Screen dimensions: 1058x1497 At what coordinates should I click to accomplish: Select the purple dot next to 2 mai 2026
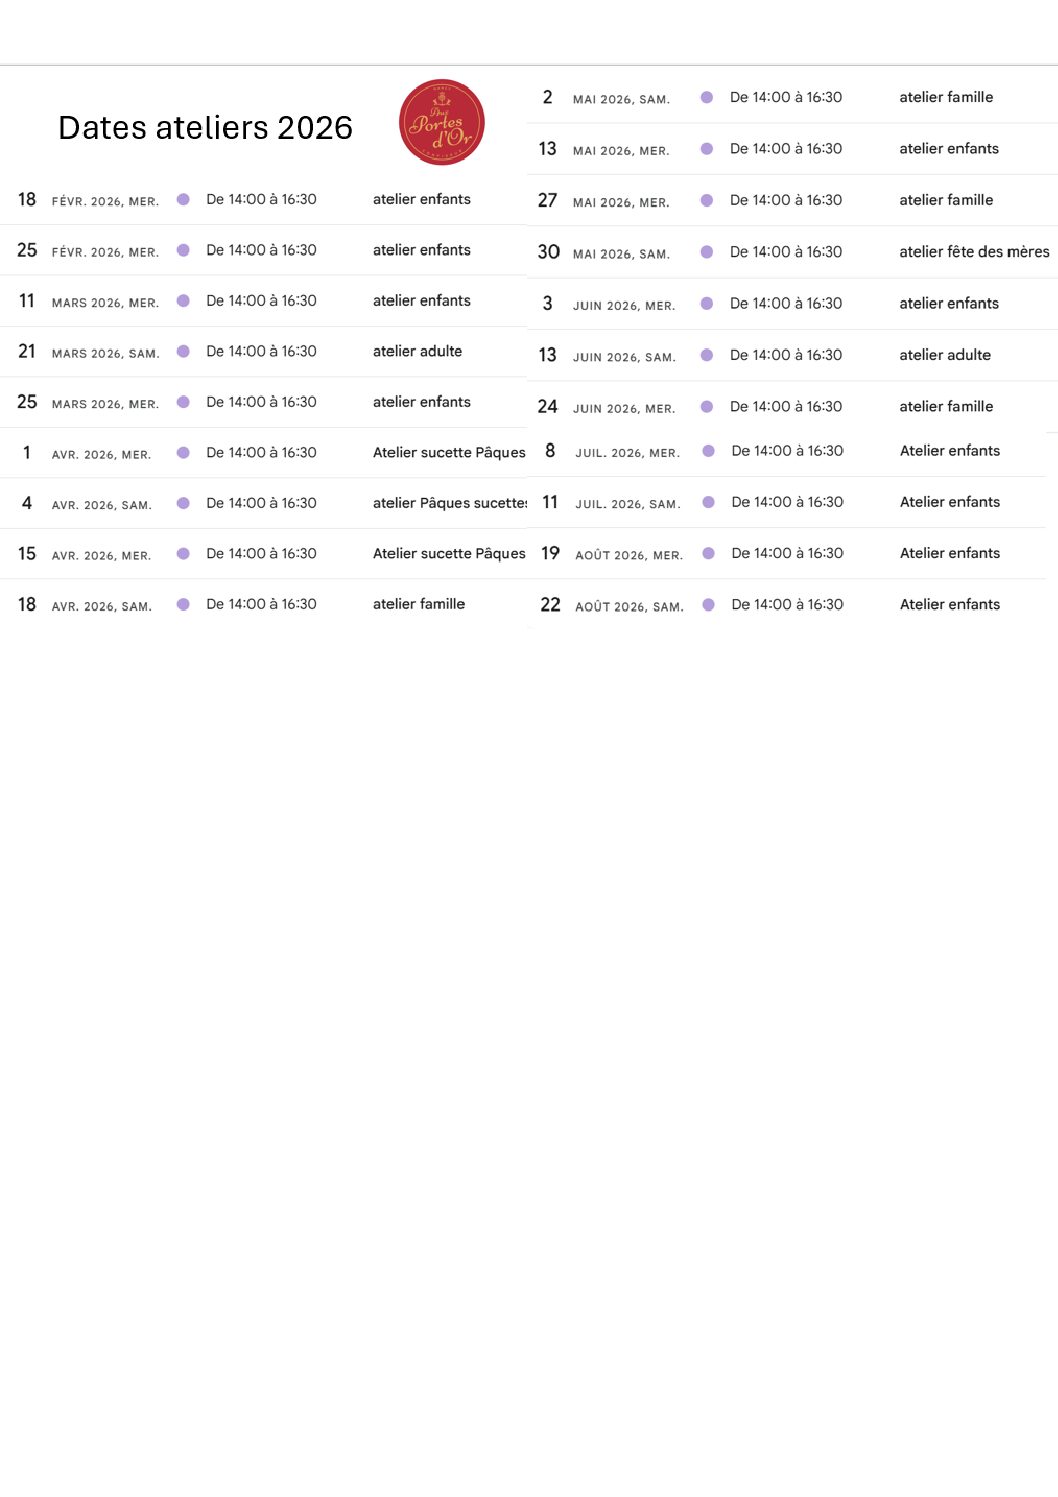(x=707, y=97)
